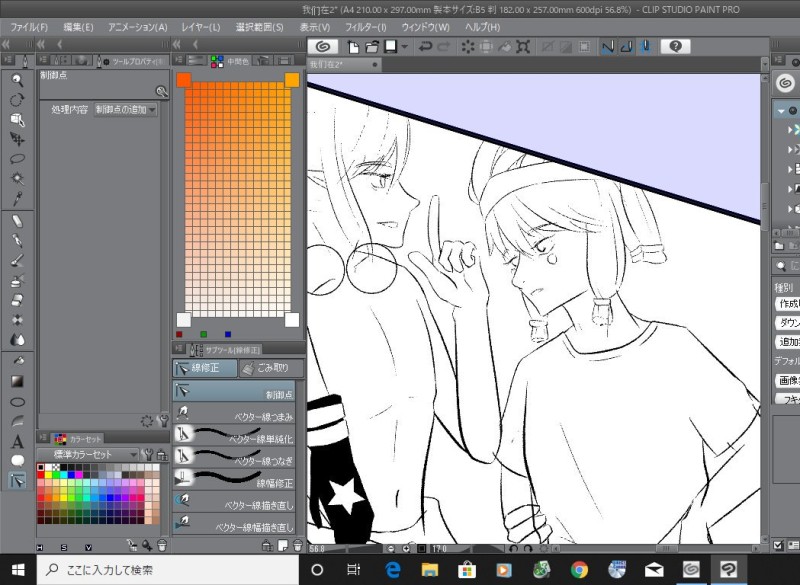The width and height of the screenshot is (800, 585).
Task: Select the Balloon tool
Action: tap(17, 461)
